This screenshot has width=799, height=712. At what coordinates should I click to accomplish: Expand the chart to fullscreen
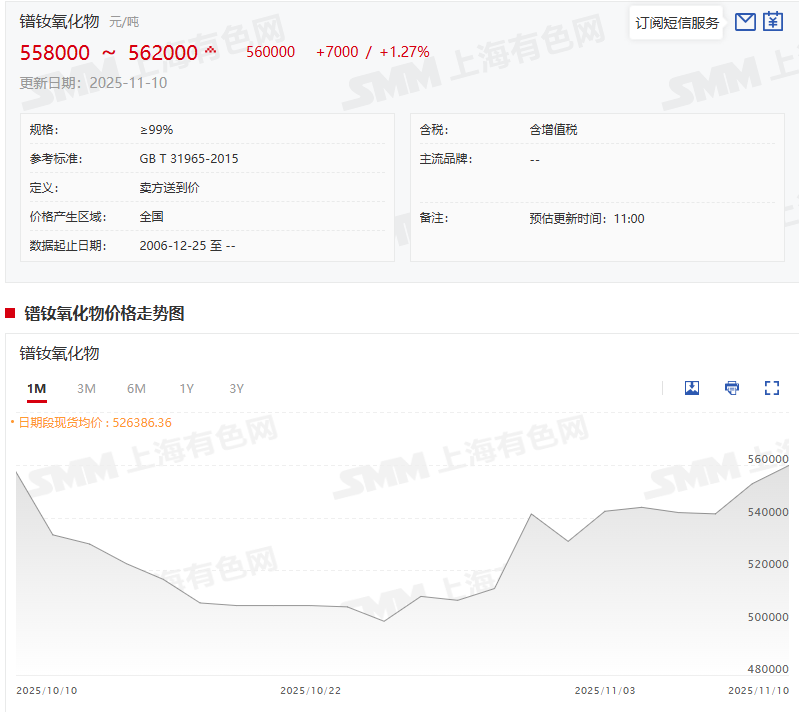pyautogui.click(x=771, y=388)
